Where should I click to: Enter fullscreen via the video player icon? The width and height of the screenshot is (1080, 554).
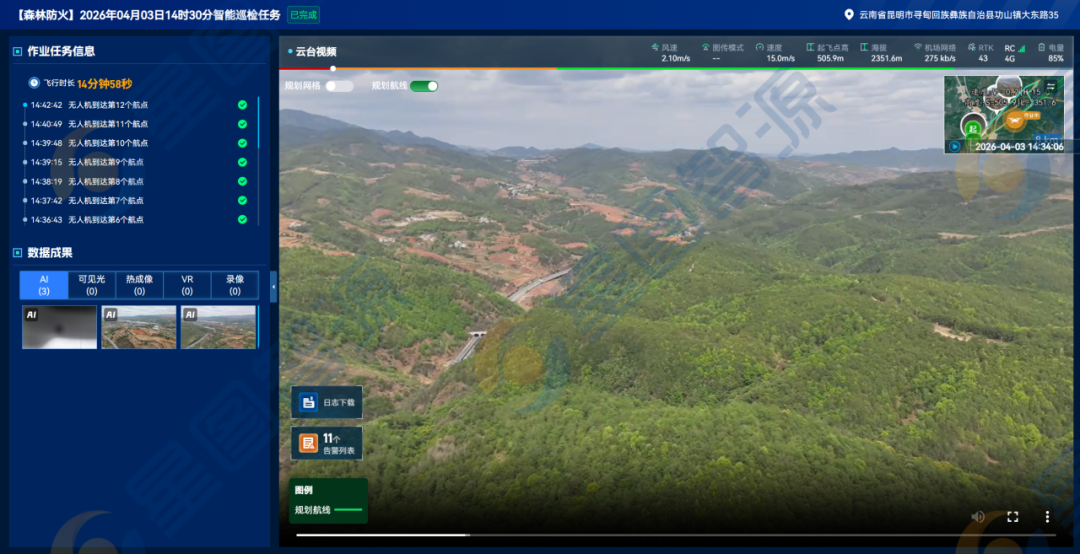click(x=1012, y=517)
